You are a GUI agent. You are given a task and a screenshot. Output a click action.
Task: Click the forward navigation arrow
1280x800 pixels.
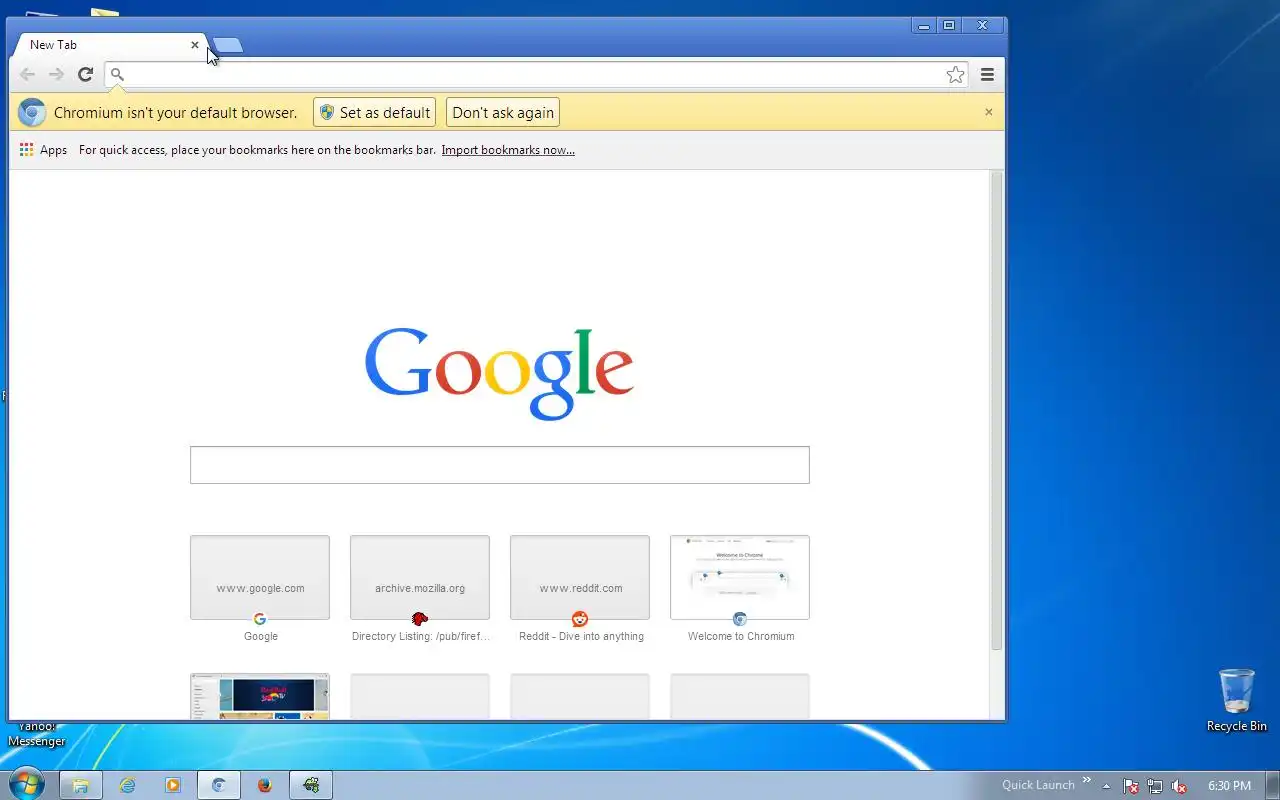point(56,74)
